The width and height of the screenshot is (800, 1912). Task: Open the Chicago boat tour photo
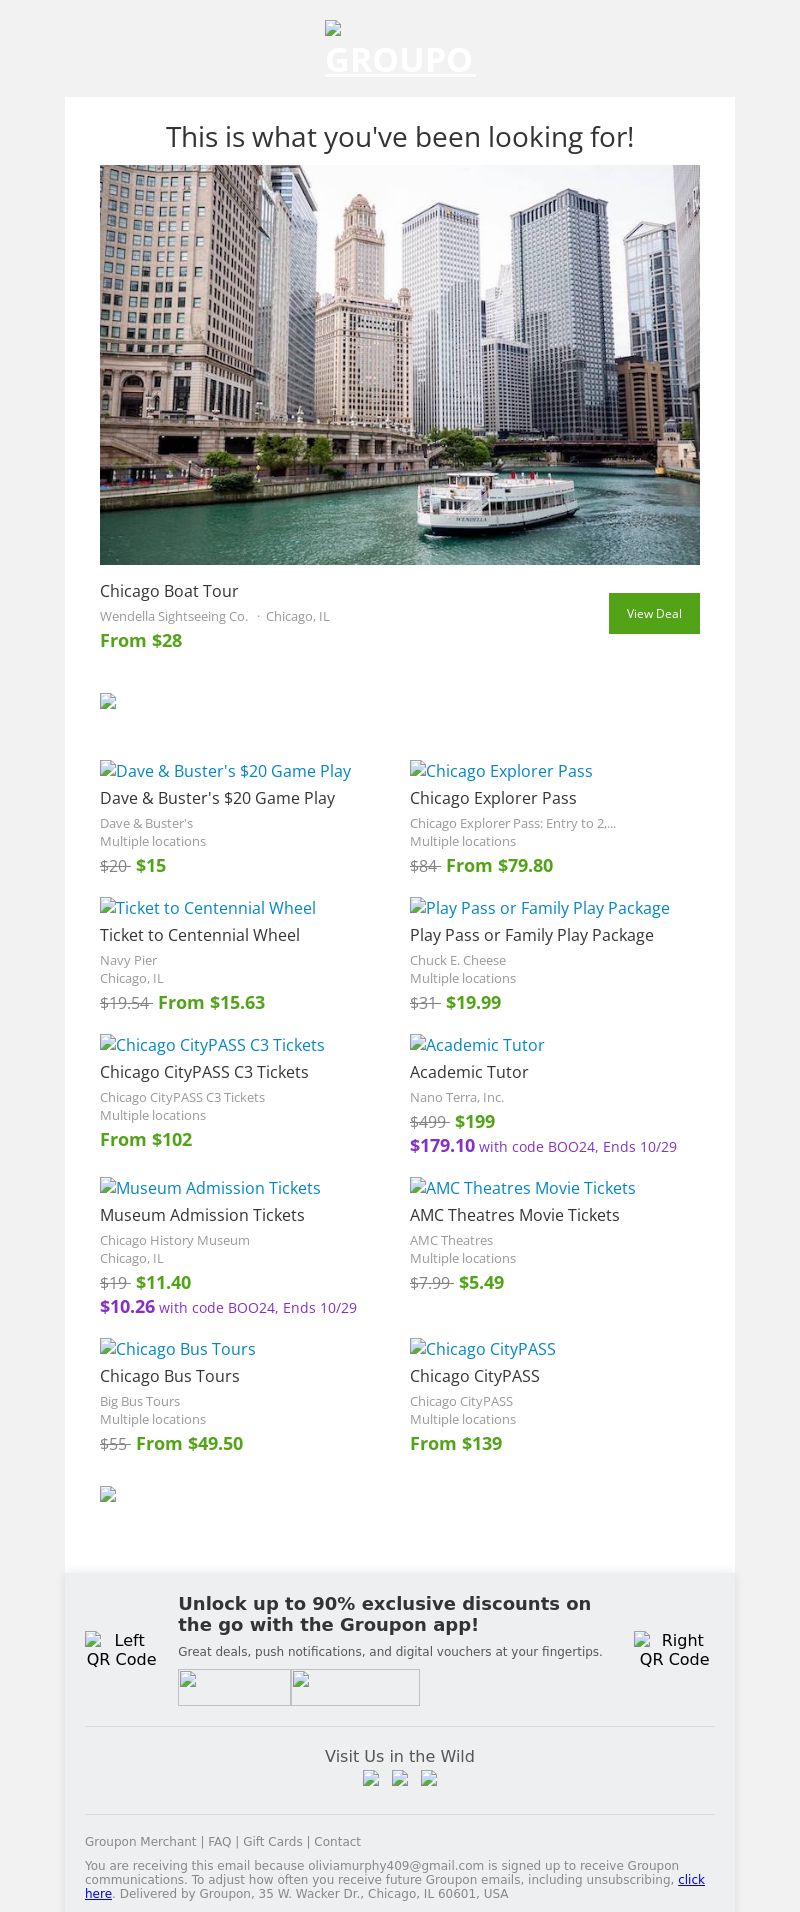click(x=400, y=365)
